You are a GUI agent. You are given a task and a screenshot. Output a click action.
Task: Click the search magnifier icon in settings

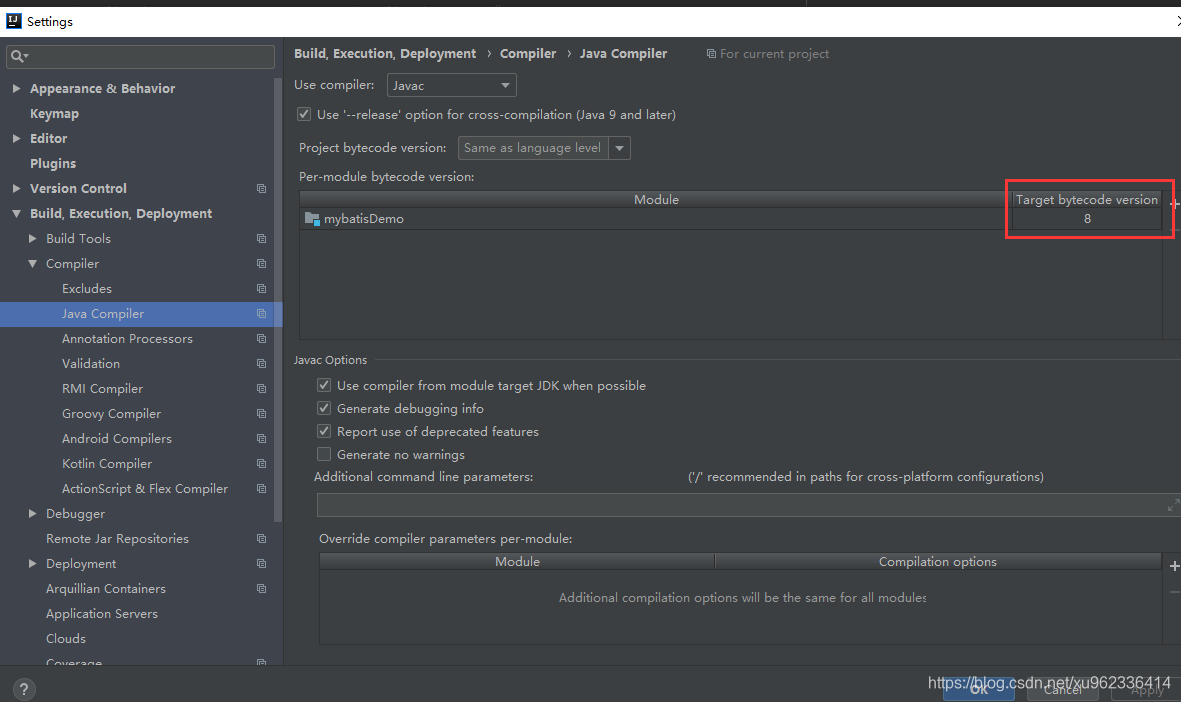coord(18,56)
